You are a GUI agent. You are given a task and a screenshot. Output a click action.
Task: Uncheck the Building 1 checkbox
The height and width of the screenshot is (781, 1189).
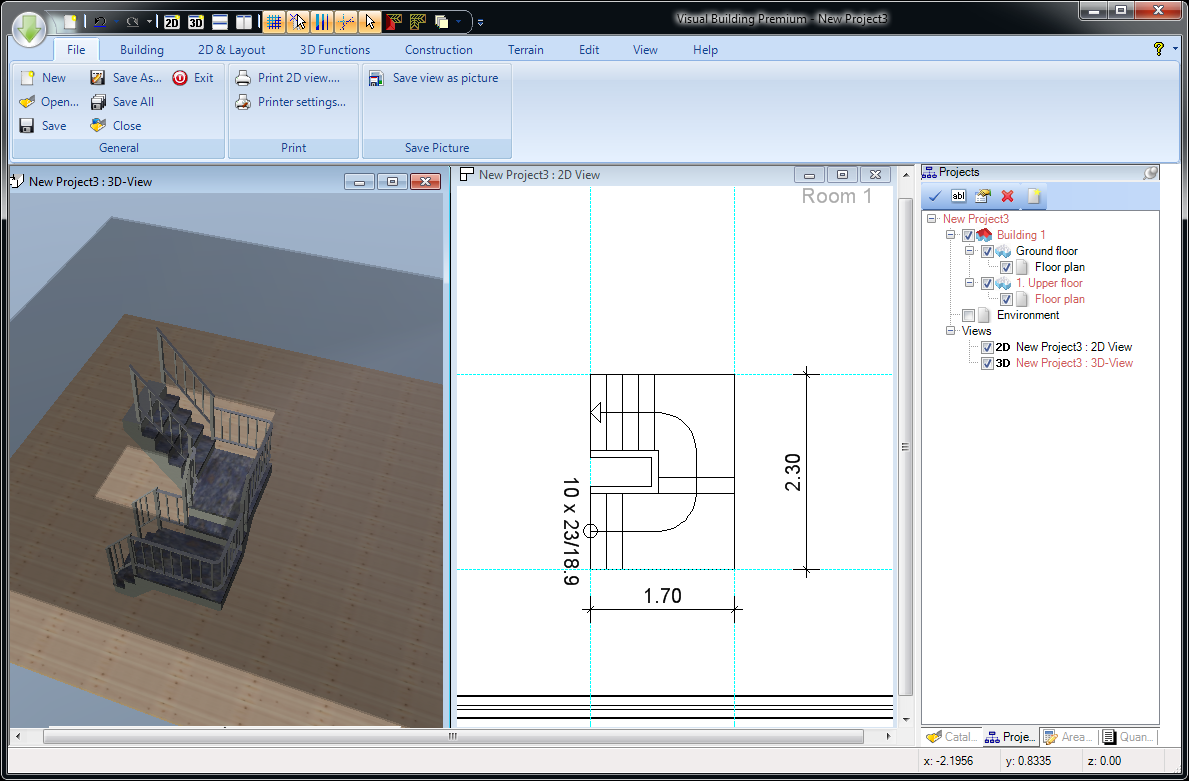[x=968, y=235]
